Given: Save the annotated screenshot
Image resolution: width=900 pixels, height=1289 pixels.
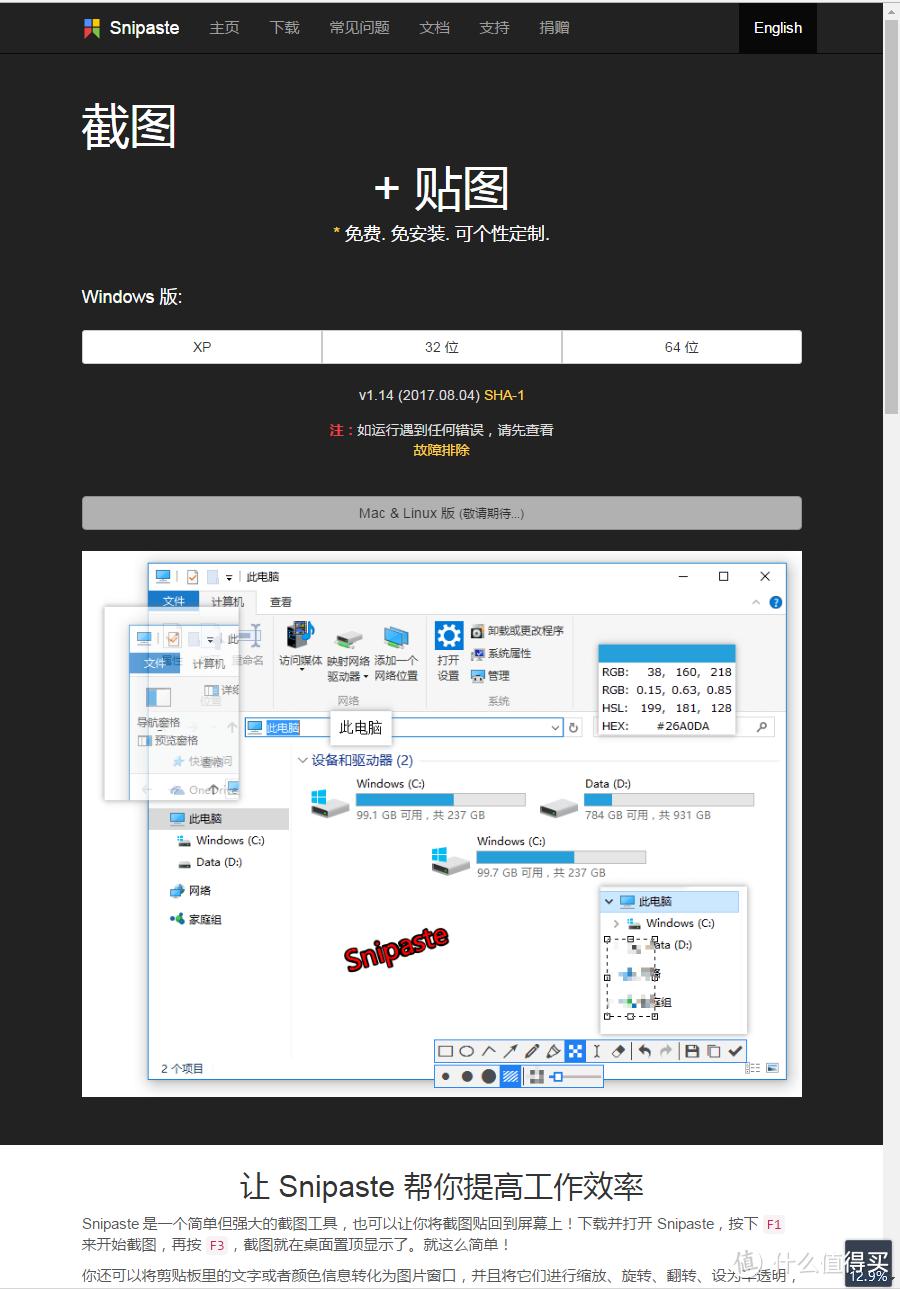Looking at the screenshot, I should pyautogui.click(x=692, y=1051).
